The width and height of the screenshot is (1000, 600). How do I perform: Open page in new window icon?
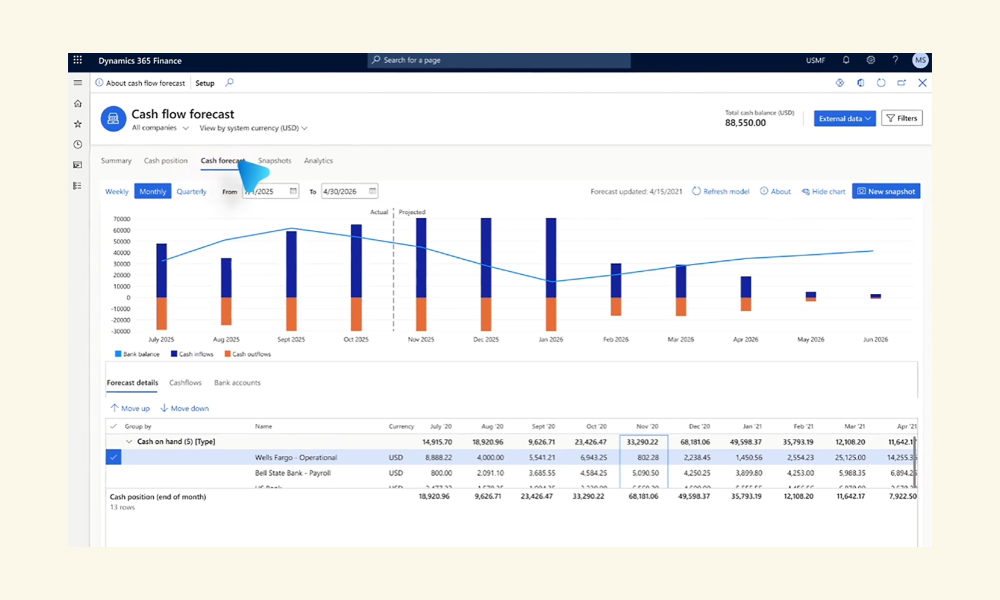pos(901,83)
